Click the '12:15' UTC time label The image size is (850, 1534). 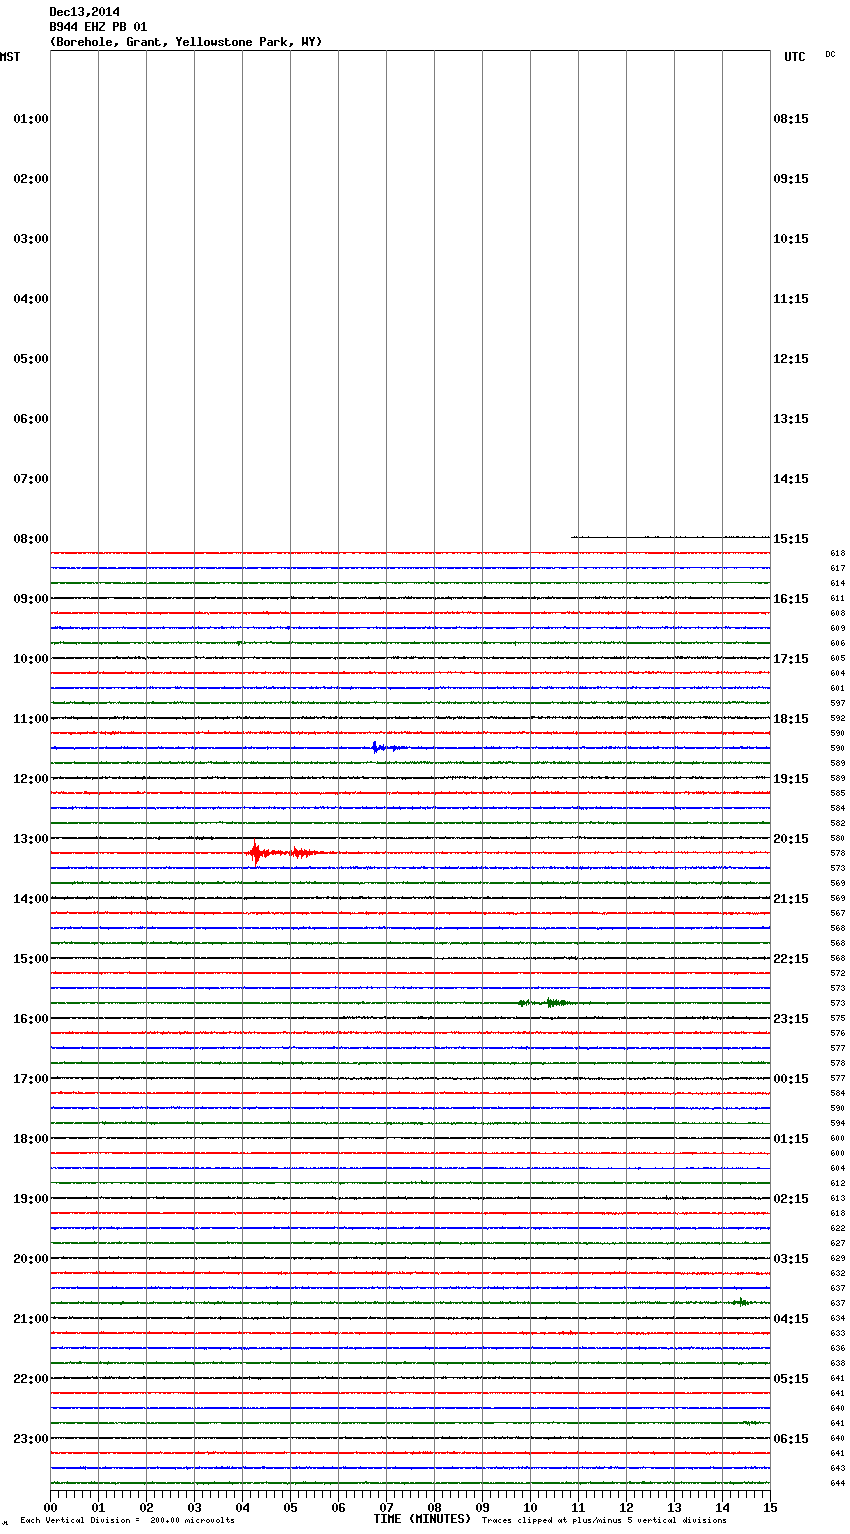(x=791, y=359)
